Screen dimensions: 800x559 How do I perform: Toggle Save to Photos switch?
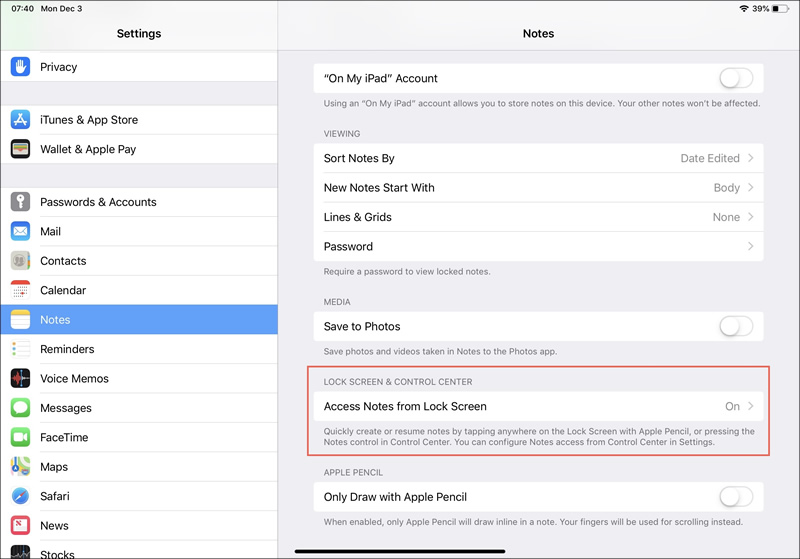736,326
